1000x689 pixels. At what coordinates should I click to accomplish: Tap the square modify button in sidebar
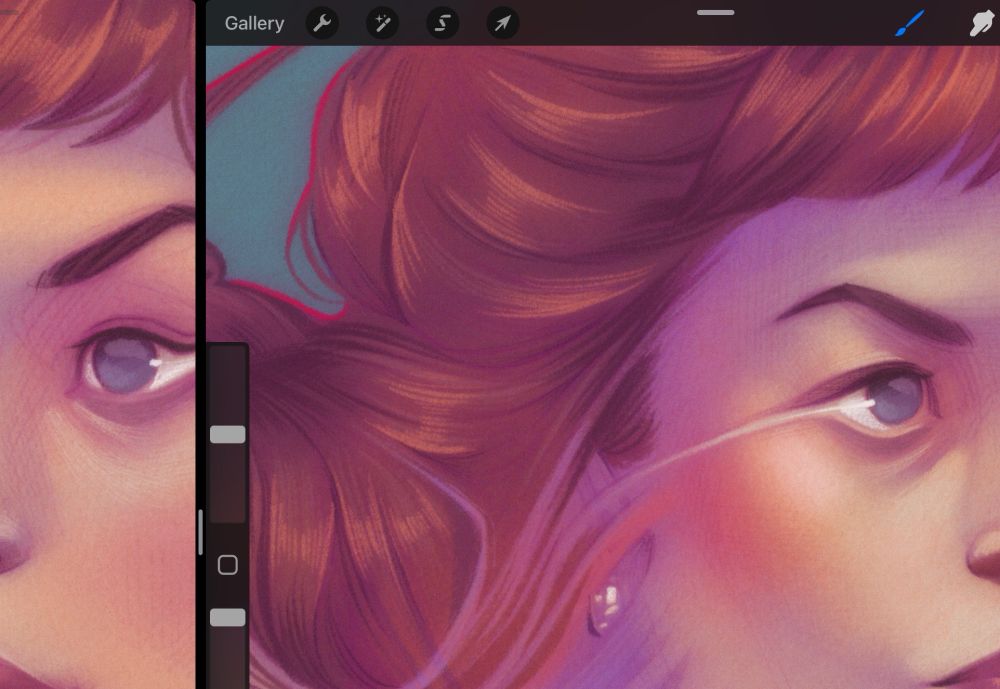(x=228, y=565)
